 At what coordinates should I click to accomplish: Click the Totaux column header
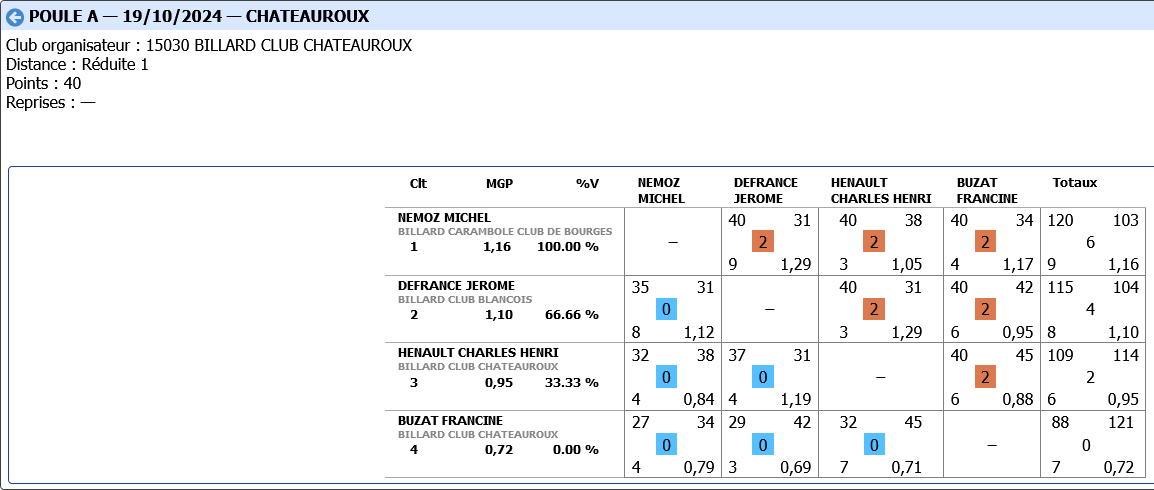tap(1075, 183)
